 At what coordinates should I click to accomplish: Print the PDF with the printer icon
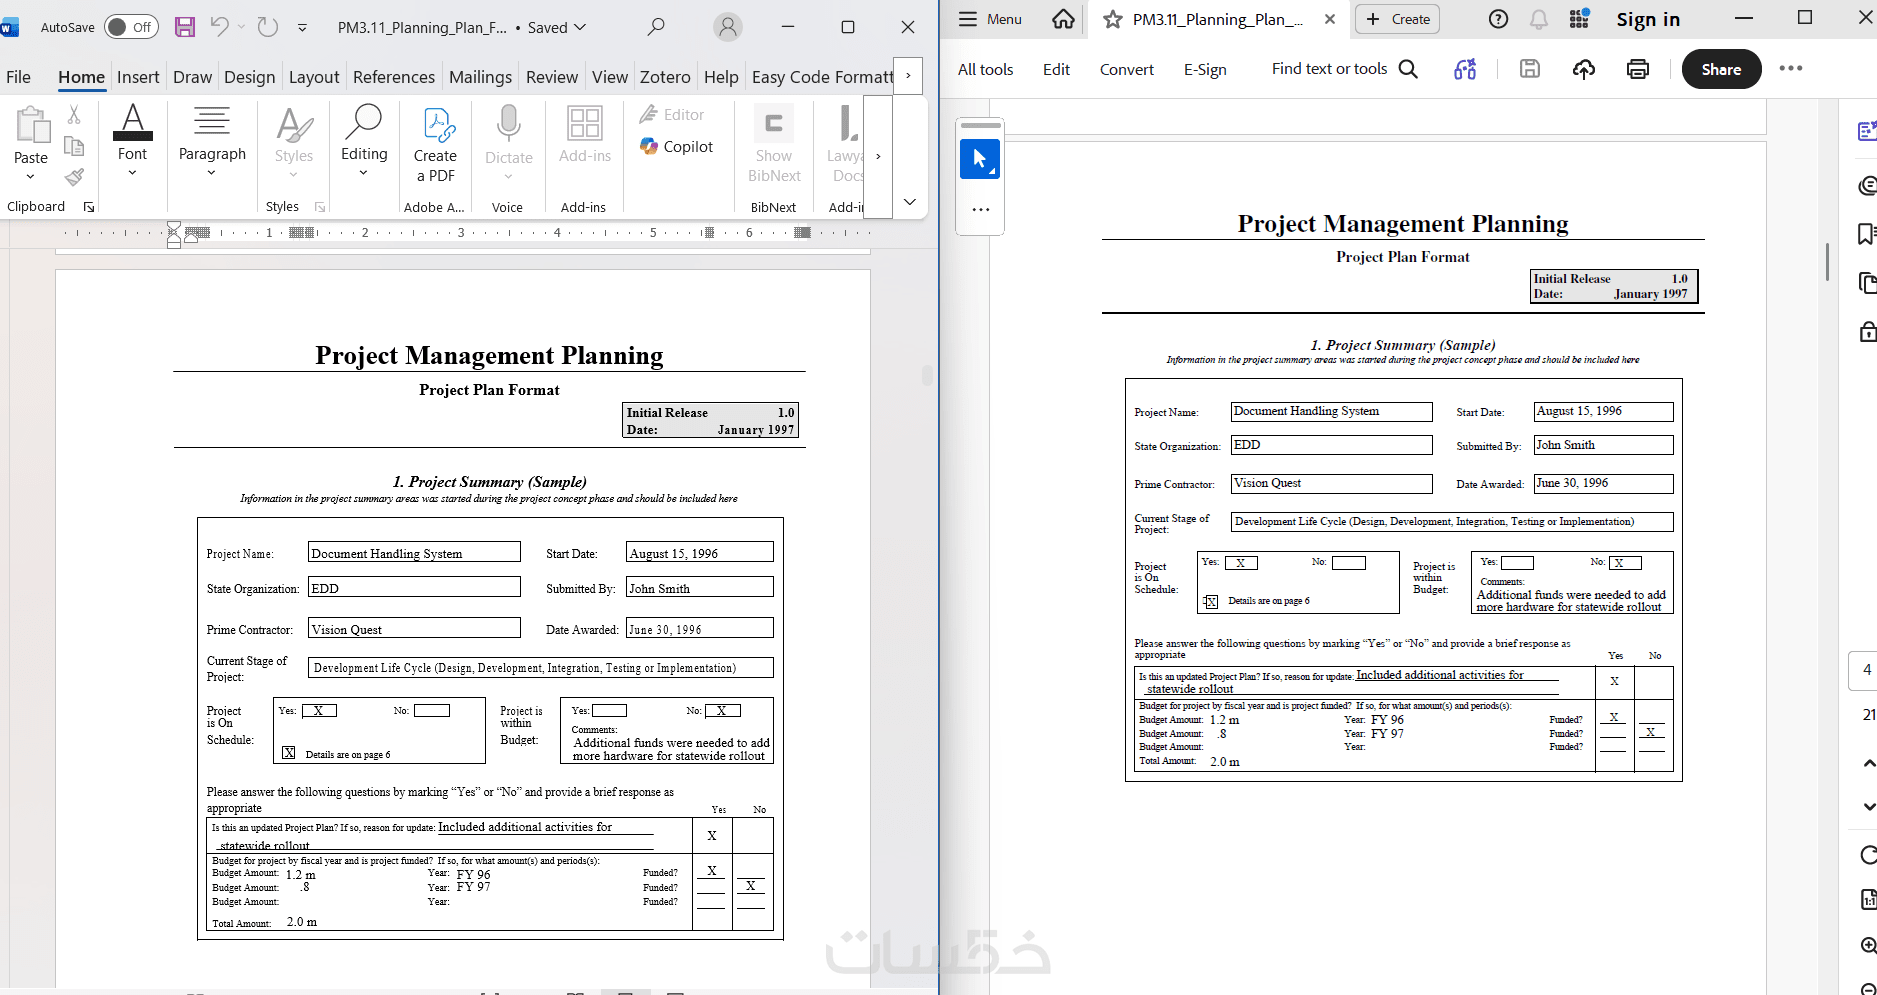pyautogui.click(x=1638, y=69)
